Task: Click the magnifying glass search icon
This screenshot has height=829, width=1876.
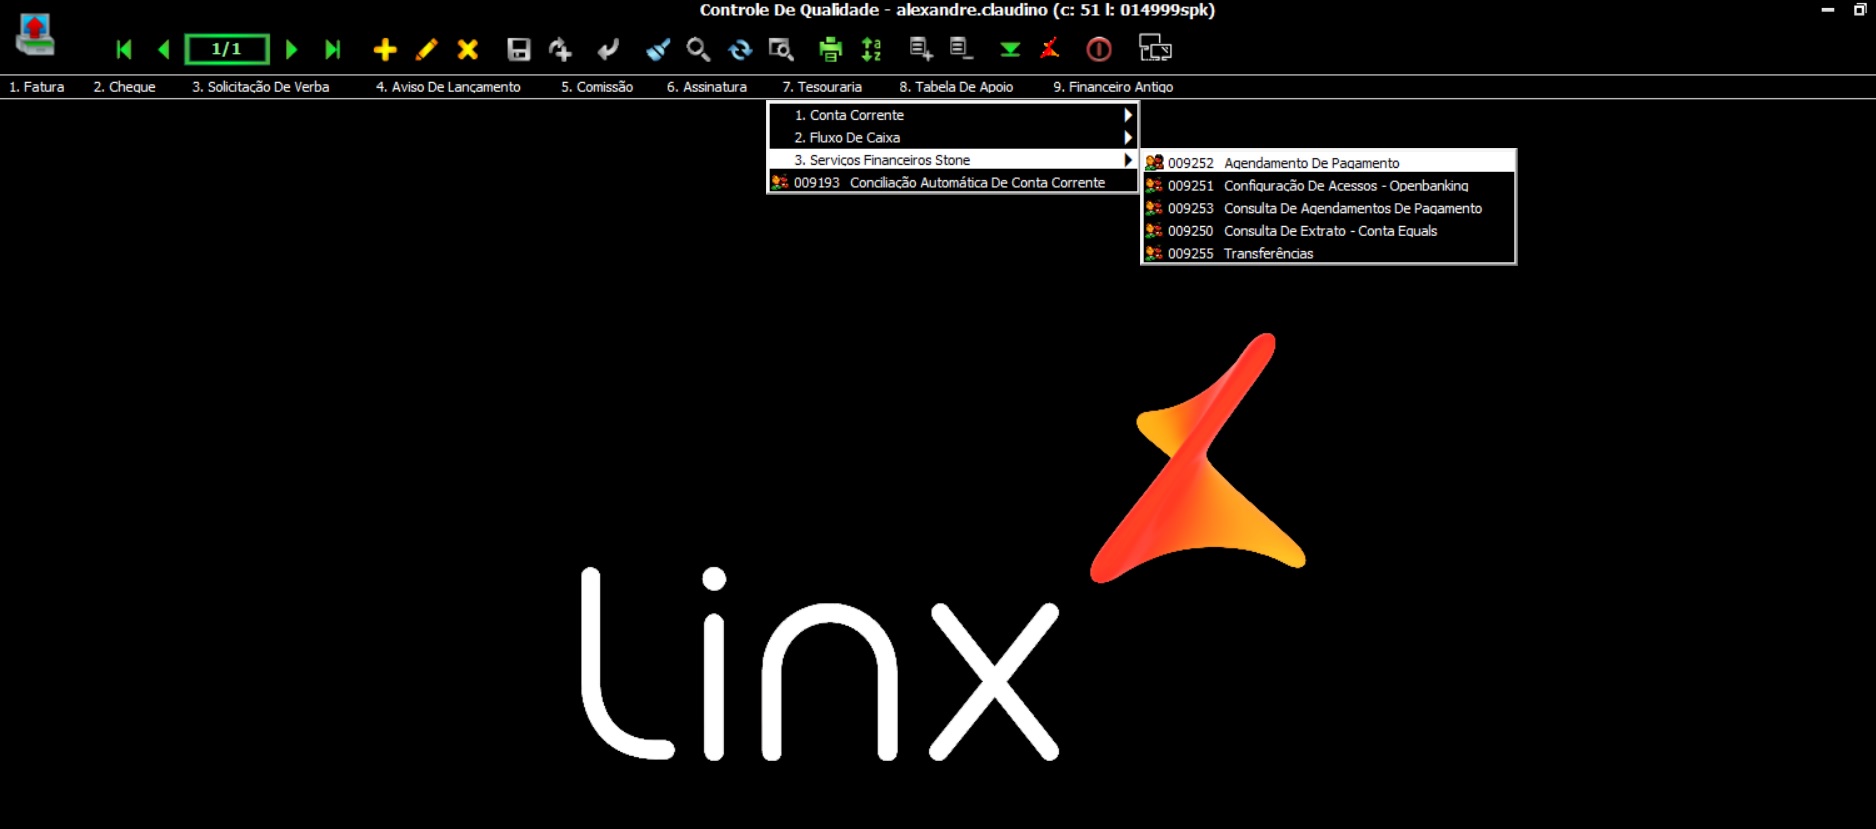Action: [x=698, y=49]
